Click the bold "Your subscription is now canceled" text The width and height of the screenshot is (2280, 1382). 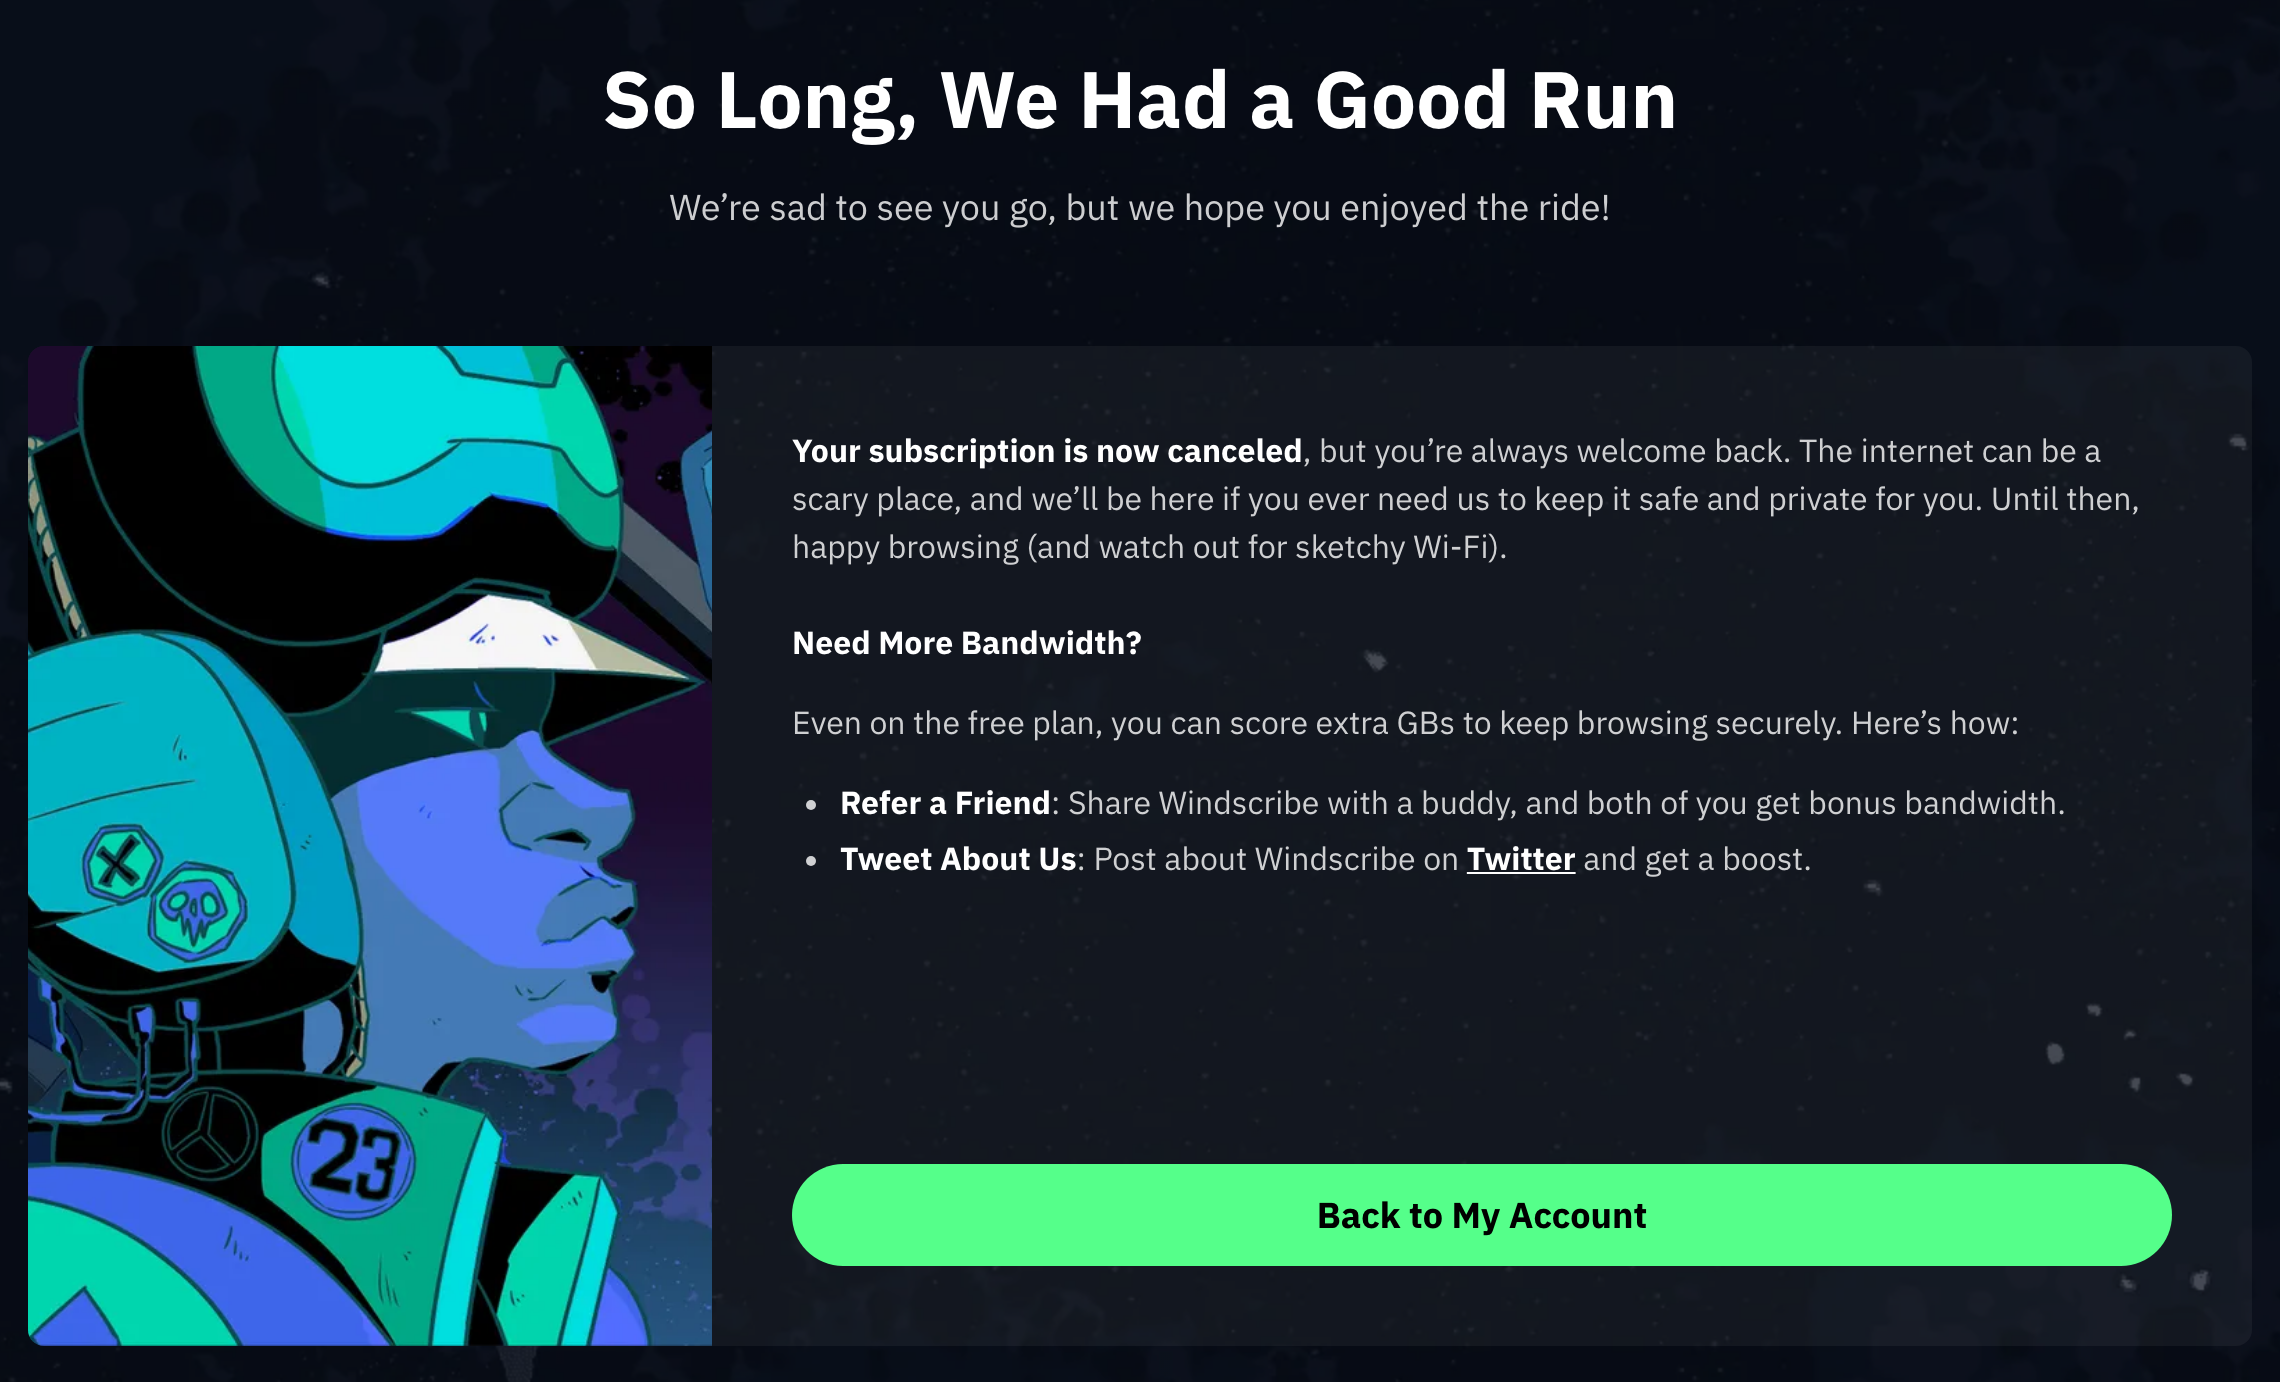pos(1047,452)
